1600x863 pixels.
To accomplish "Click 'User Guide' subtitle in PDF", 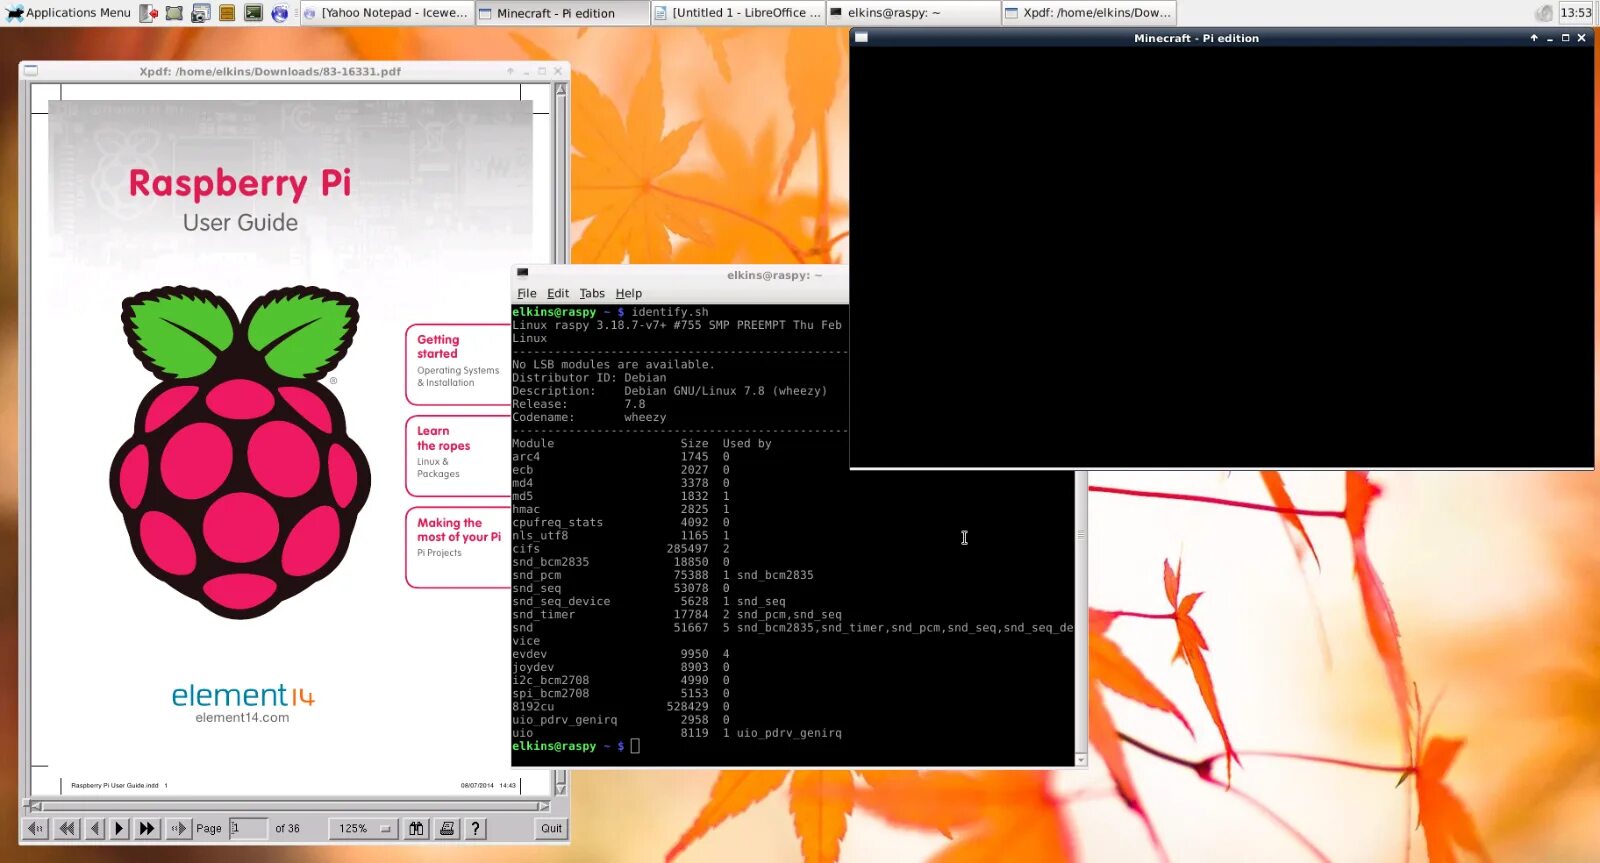I will (240, 222).
